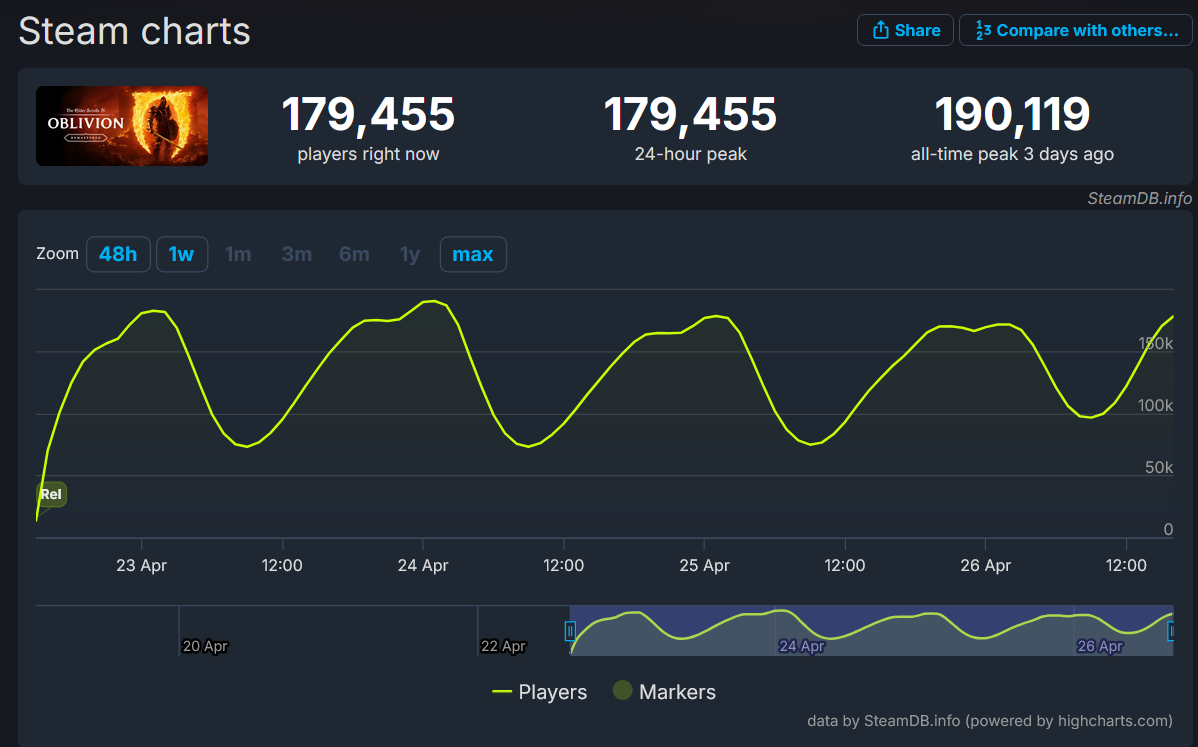
Task: Click the 190,119 all-time peak figure
Action: [1012, 115]
